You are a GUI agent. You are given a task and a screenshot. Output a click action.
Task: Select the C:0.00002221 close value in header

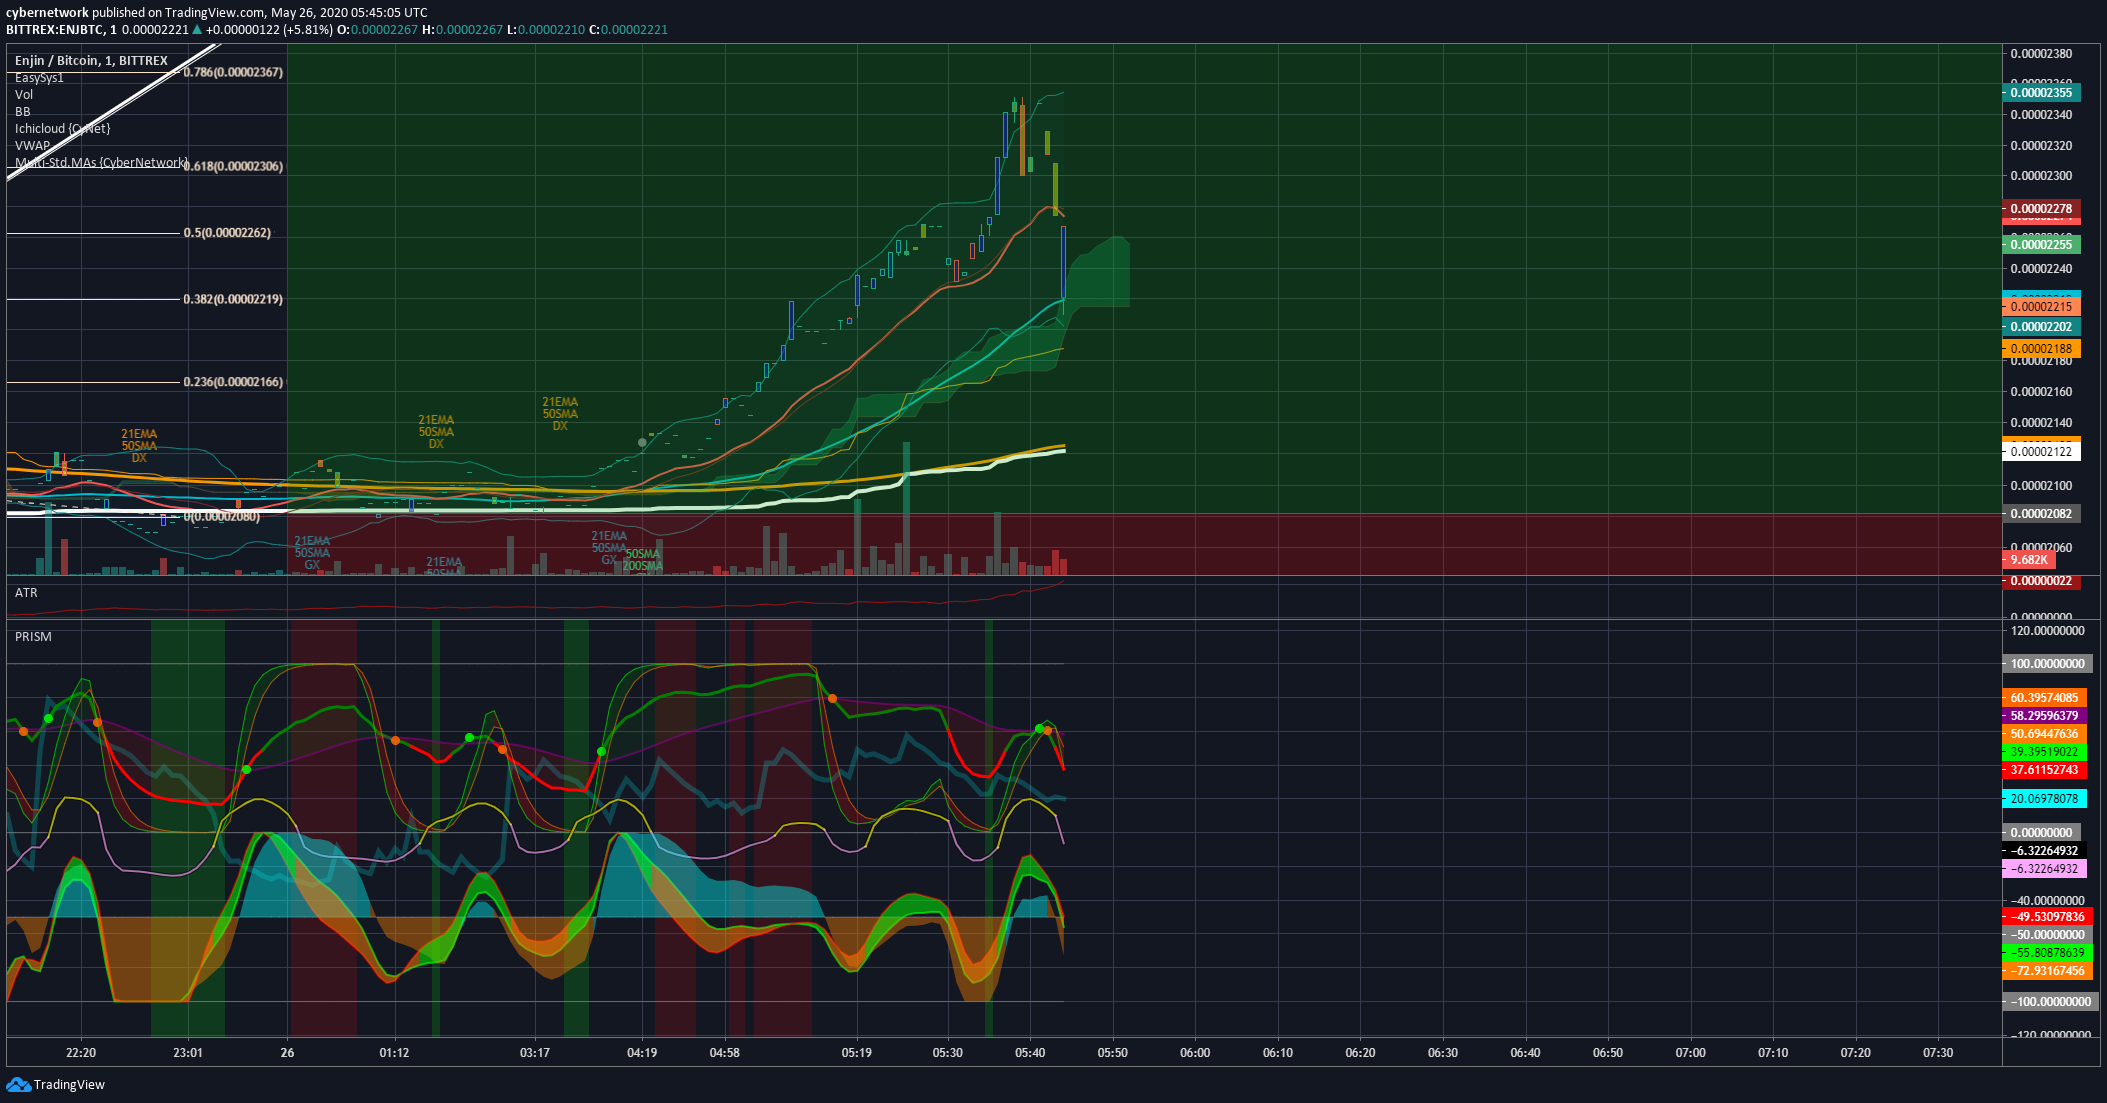tap(628, 30)
